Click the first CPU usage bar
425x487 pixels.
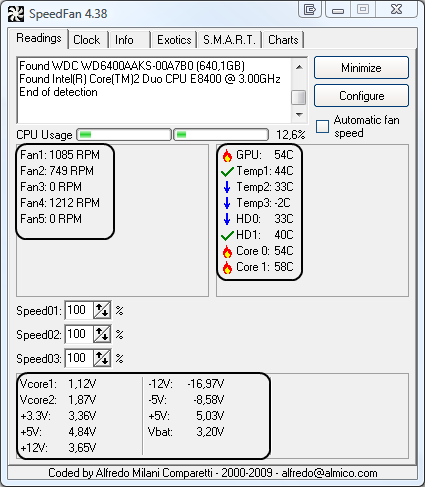[x=124, y=135]
